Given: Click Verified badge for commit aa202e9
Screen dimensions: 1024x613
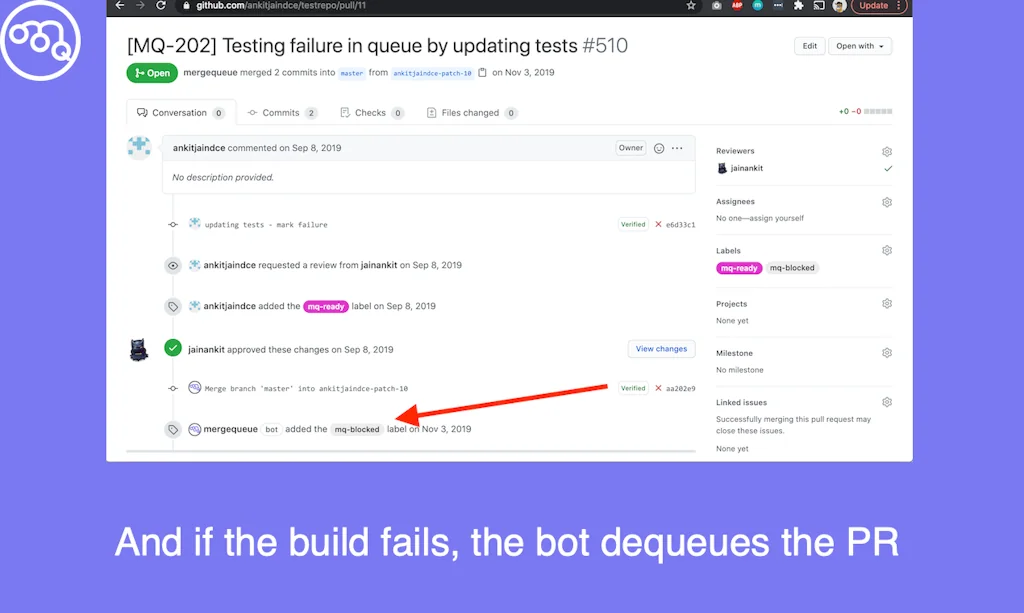Looking at the screenshot, I should [633, 388].
